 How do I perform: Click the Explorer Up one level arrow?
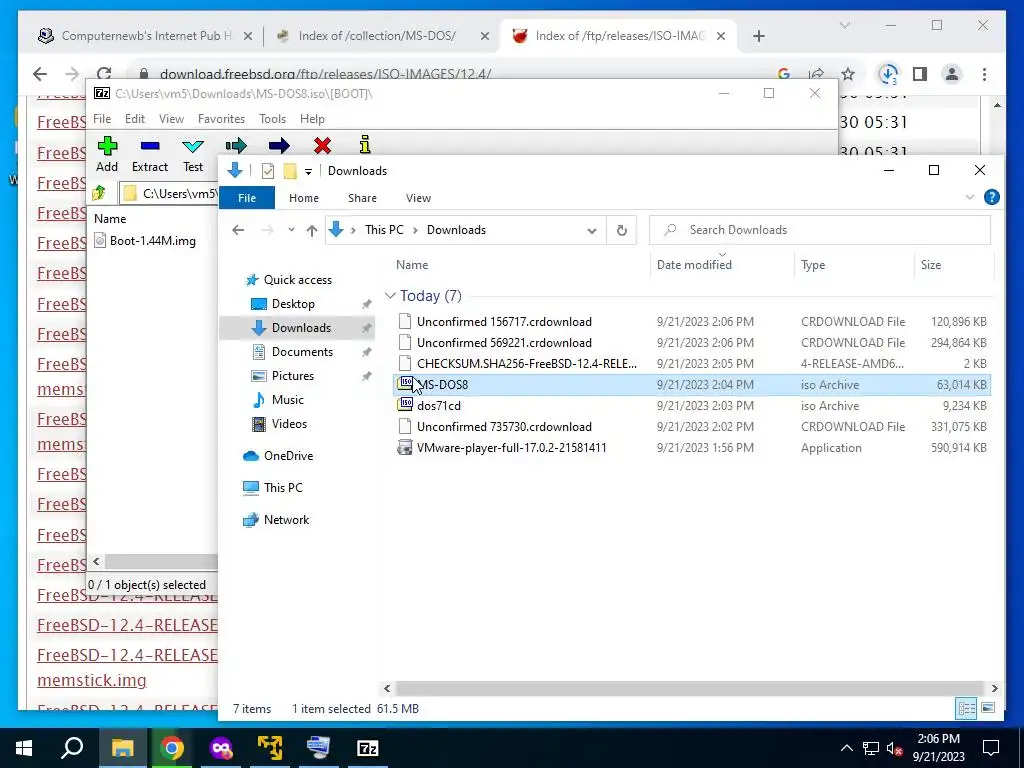(x=312, y=230)
